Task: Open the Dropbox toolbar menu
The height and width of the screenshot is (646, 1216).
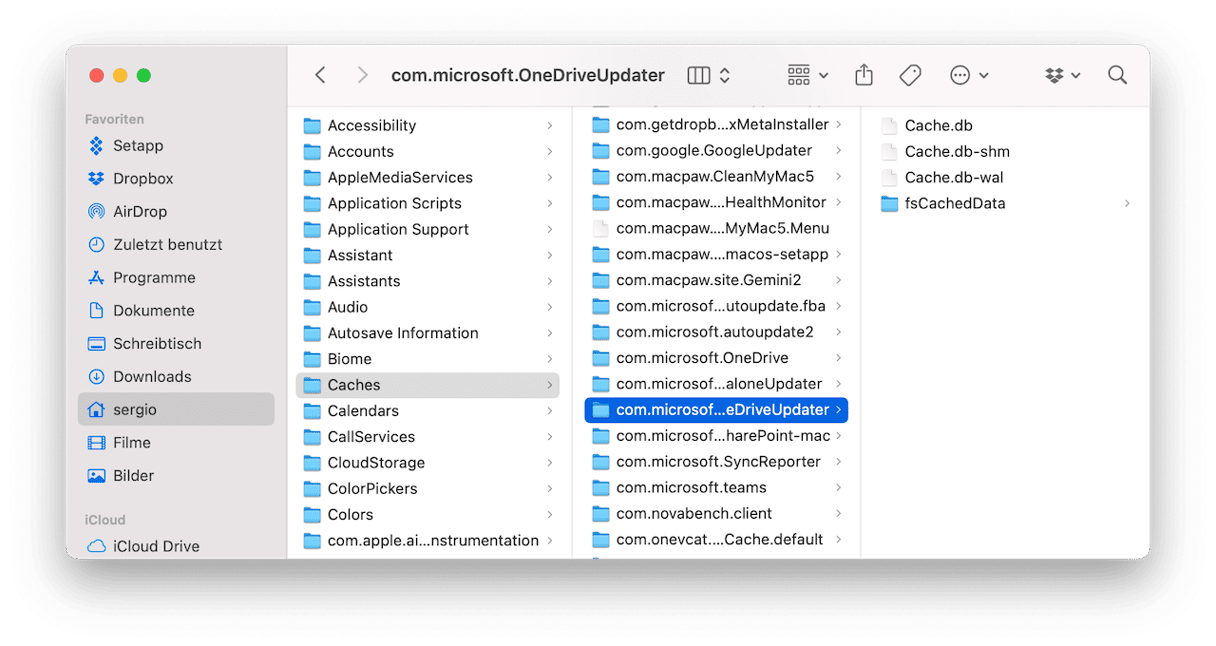Action: (1063, 76)
